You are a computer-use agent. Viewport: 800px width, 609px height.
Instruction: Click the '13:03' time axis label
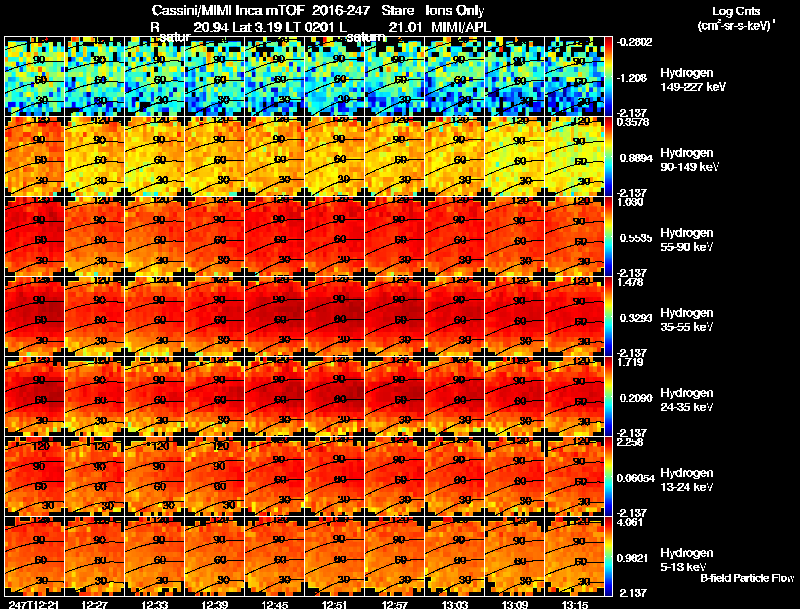point(455,605)
